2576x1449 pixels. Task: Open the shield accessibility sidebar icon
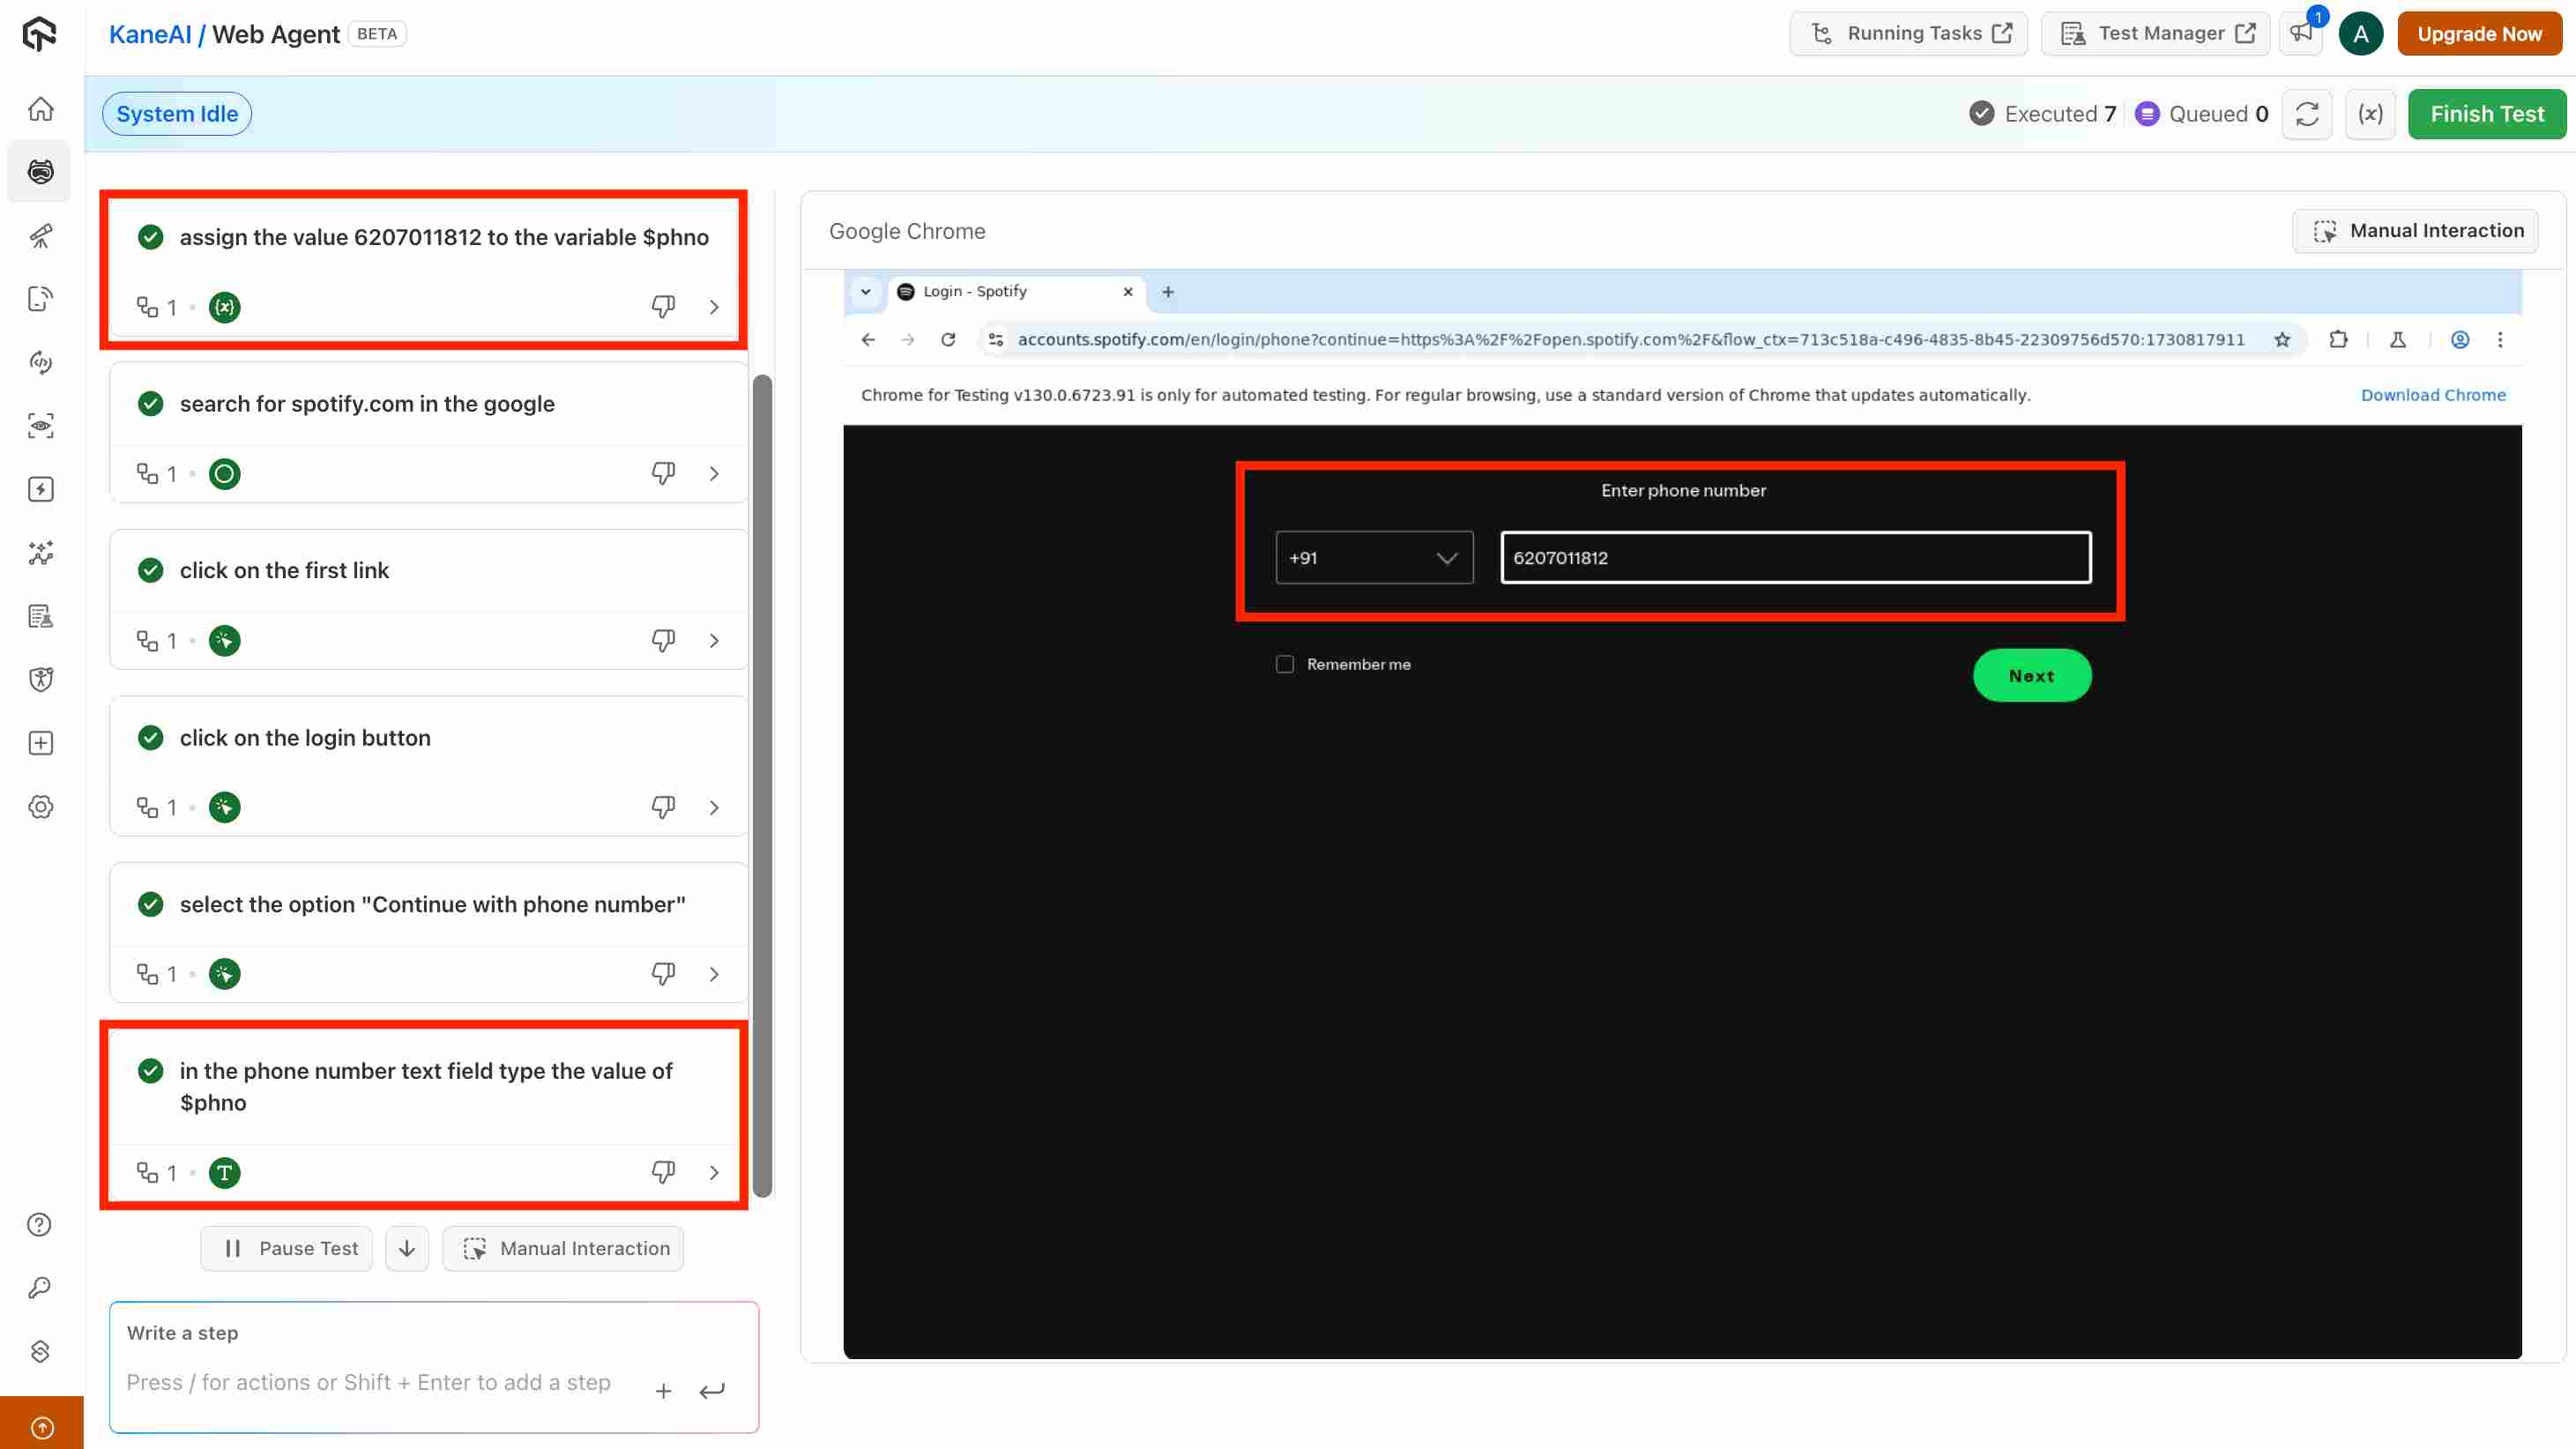40,680
